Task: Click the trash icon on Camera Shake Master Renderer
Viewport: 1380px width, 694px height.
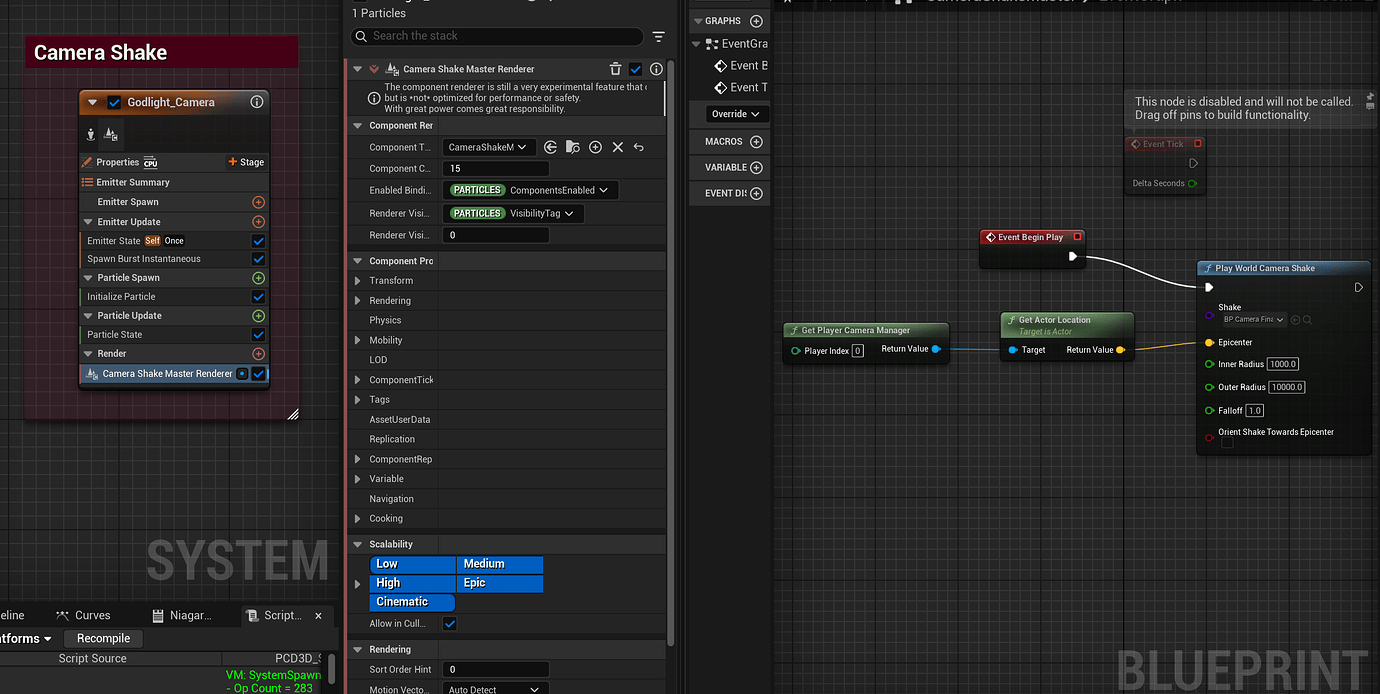Action: (615, 69)
